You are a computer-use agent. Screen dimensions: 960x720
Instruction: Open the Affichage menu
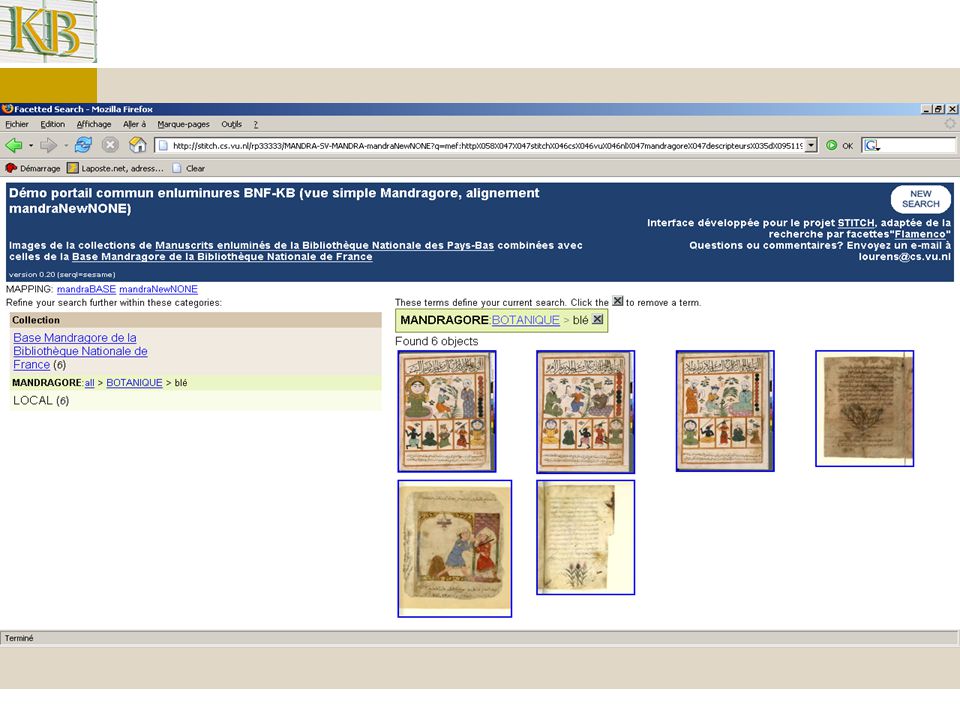click(x=94, y=124)
